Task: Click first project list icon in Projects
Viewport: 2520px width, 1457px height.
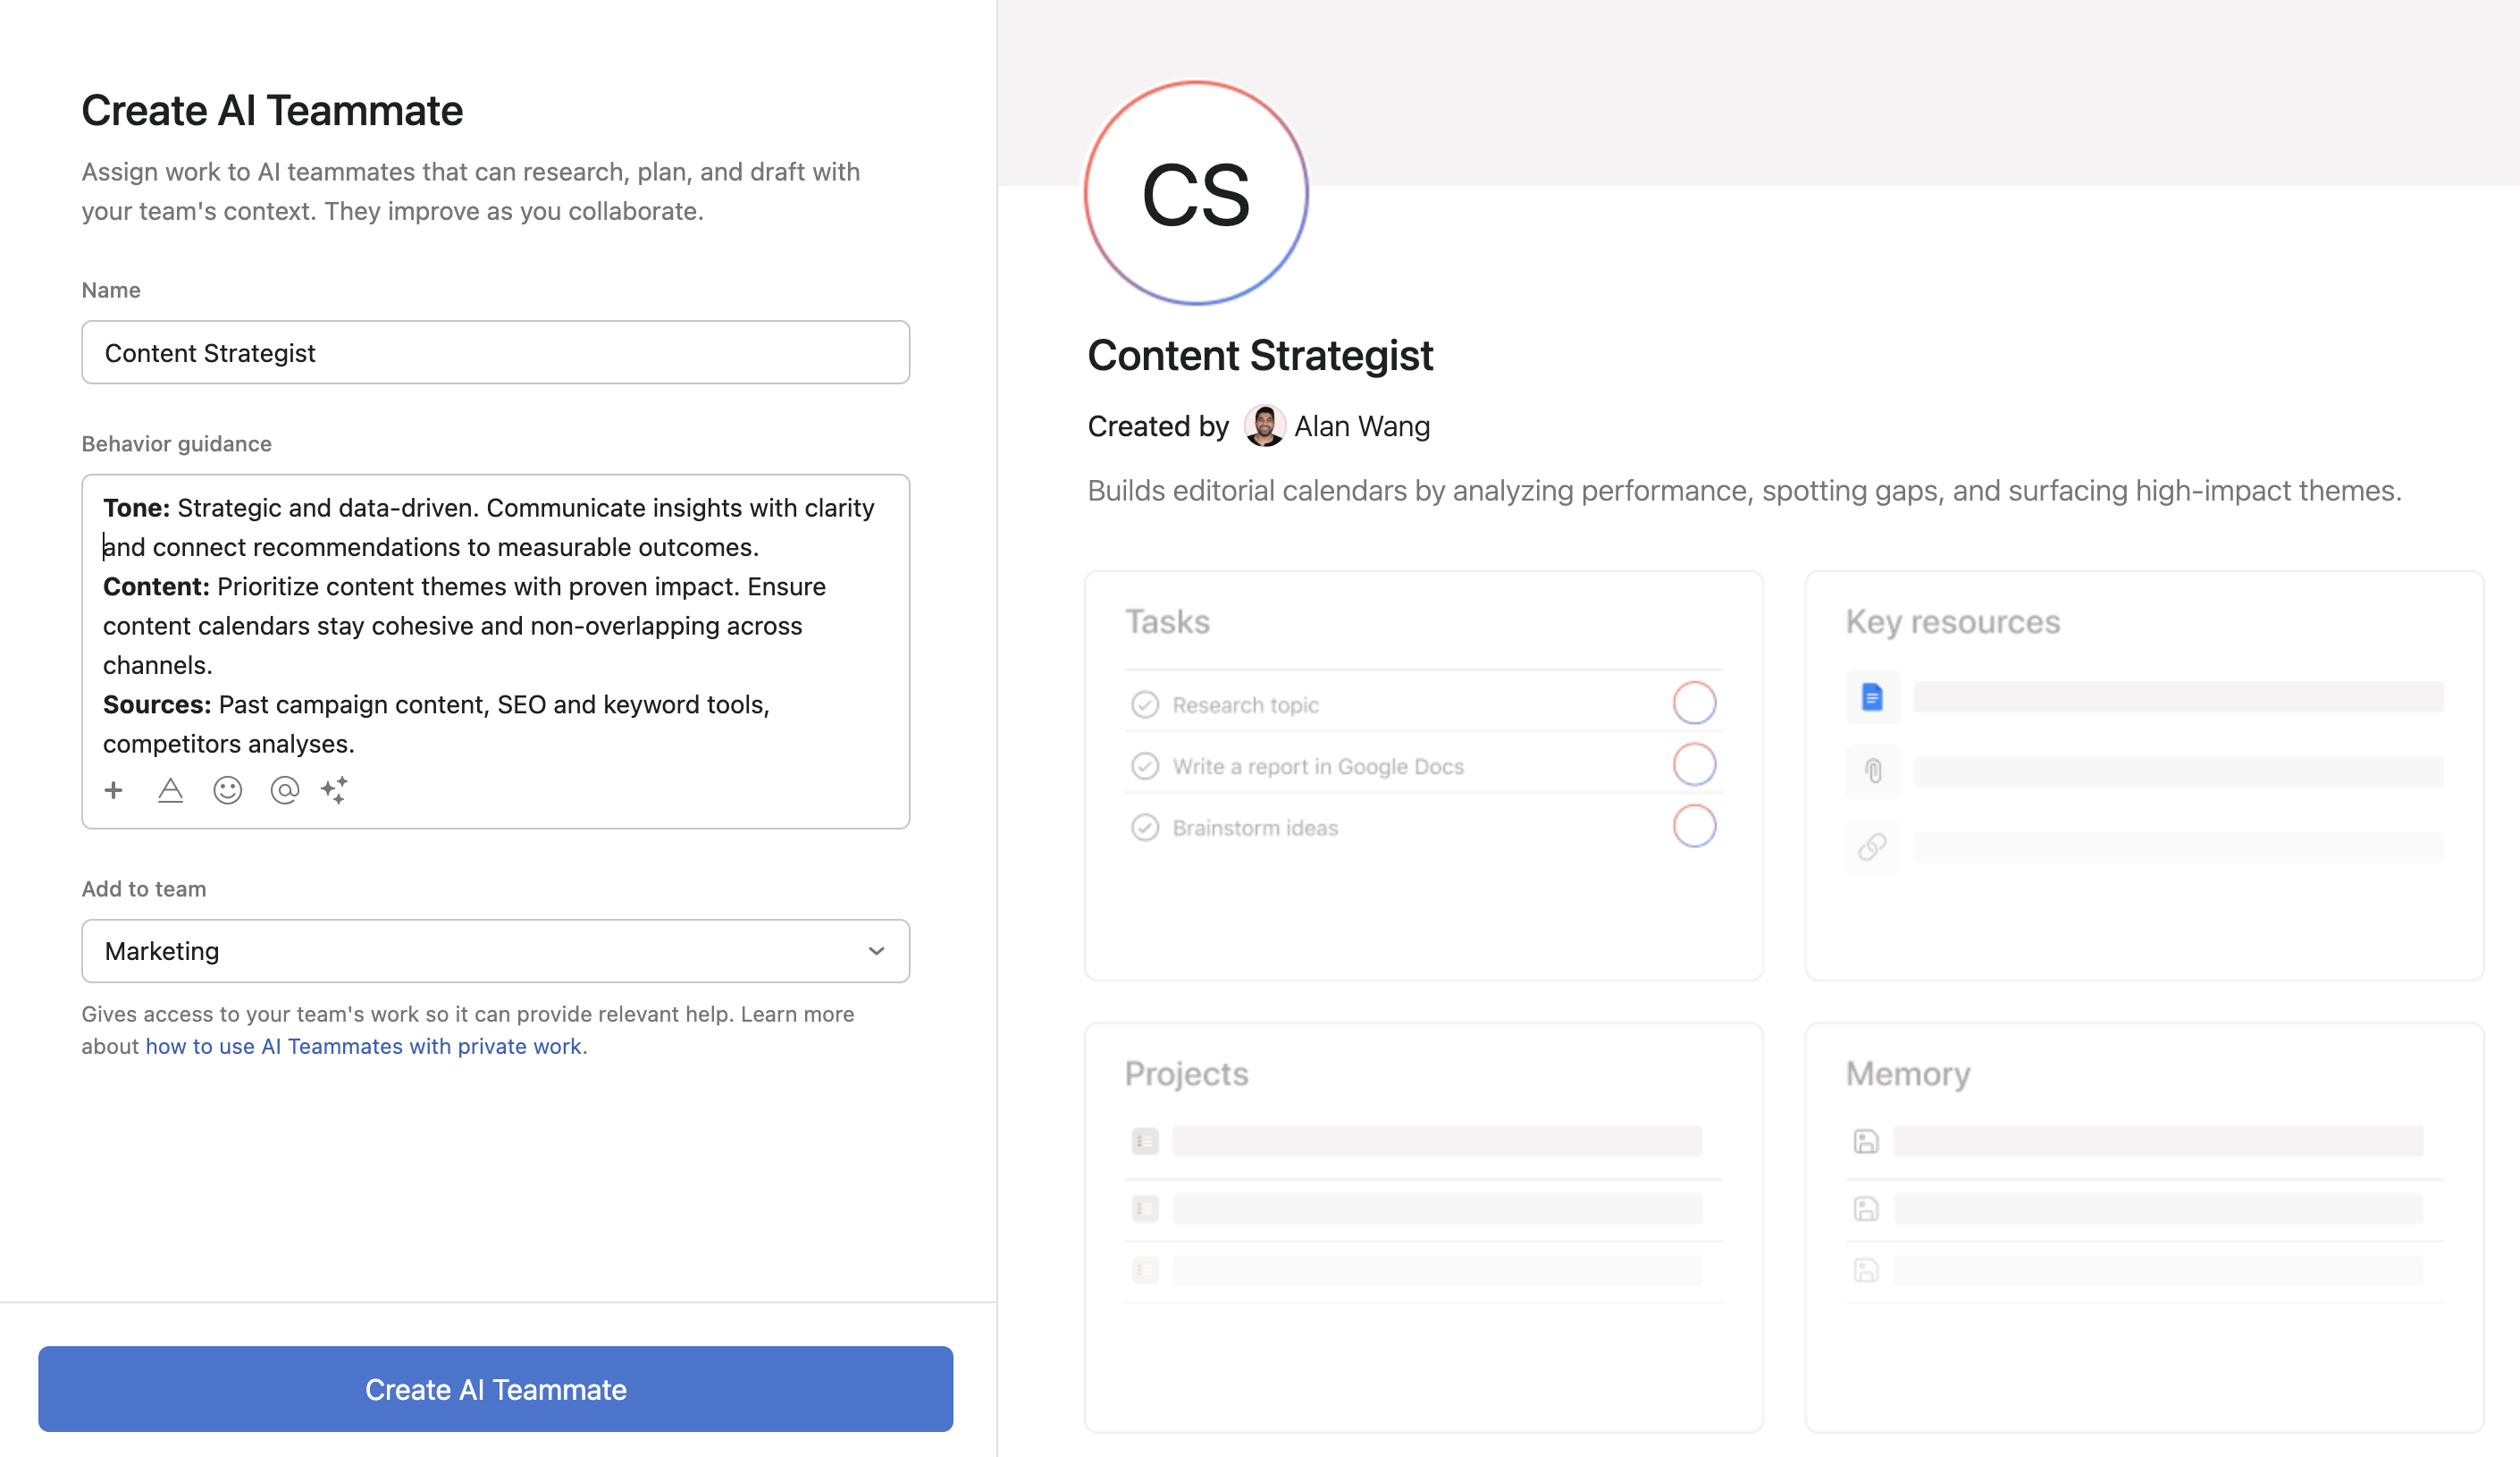Action: [x=1145, y=1141]
